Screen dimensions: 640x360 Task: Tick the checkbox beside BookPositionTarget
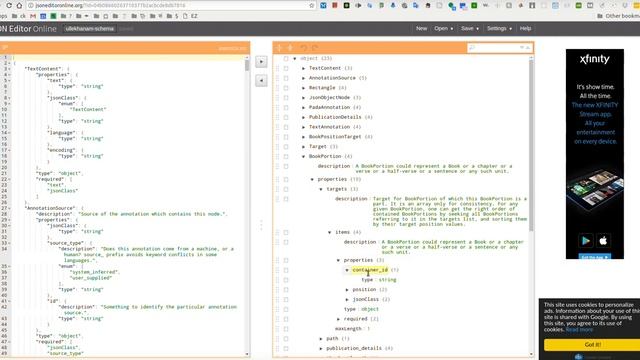(x=286, y=137)
